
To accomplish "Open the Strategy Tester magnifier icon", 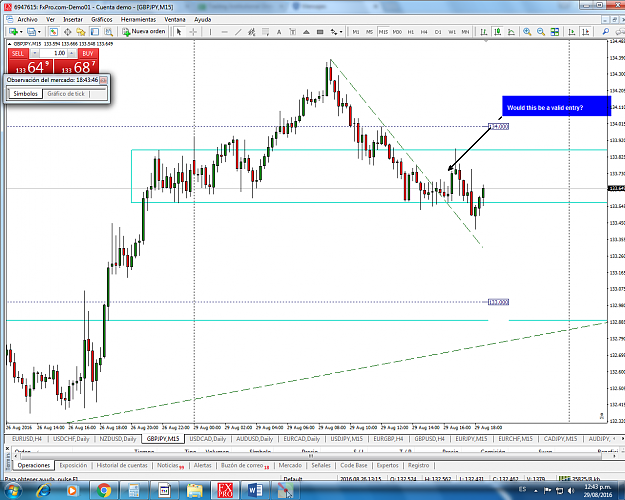I will pyautogui.click(x=108, y=31).
